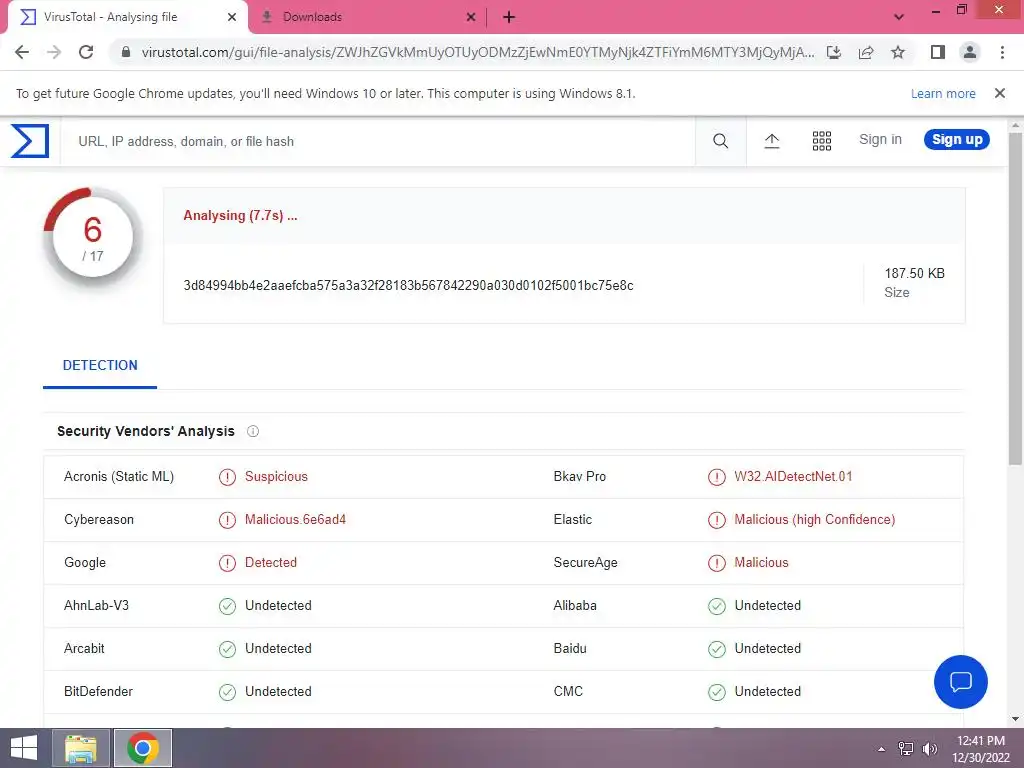The height and width of the screenshot is (768, 1024).
Task: Click the share page icon
Action: click(x=866, y=52)
